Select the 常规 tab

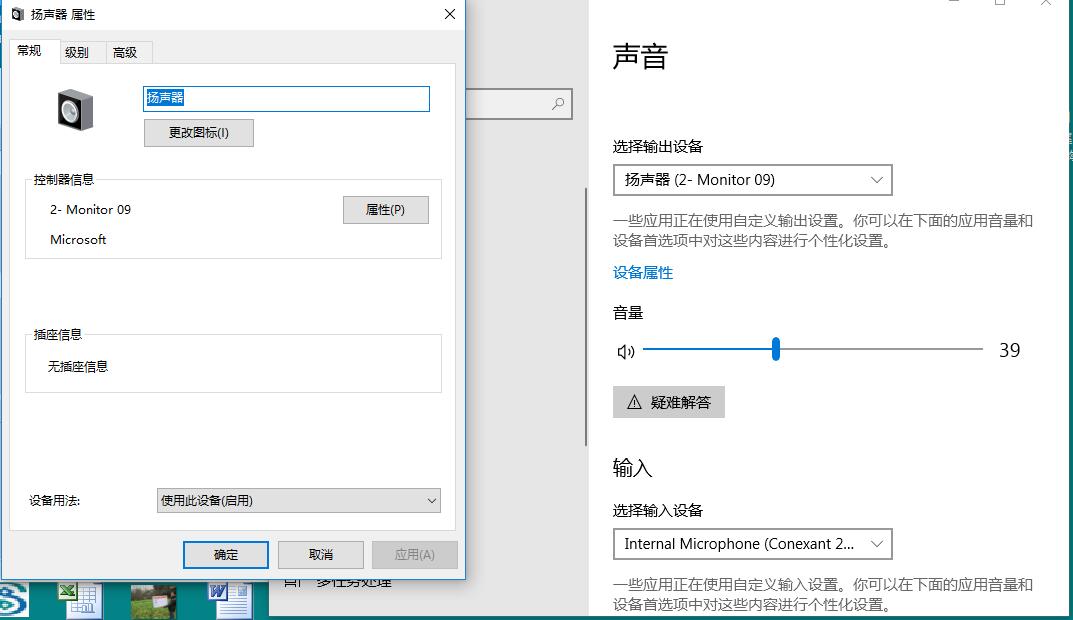click(30, 51)
